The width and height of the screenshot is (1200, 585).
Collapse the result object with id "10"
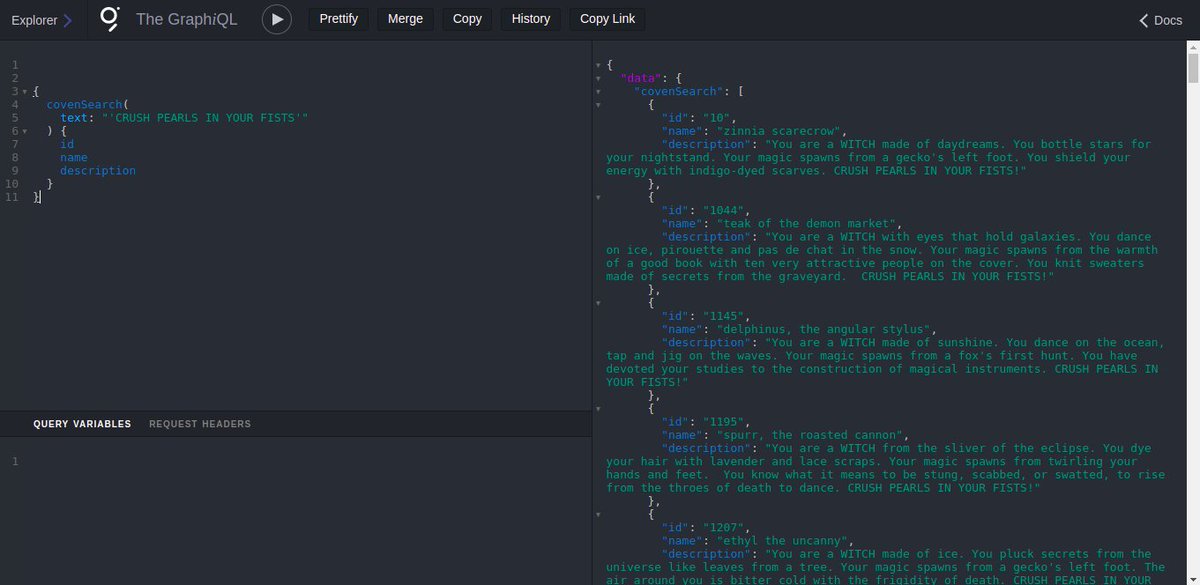[x=598, y=104]
